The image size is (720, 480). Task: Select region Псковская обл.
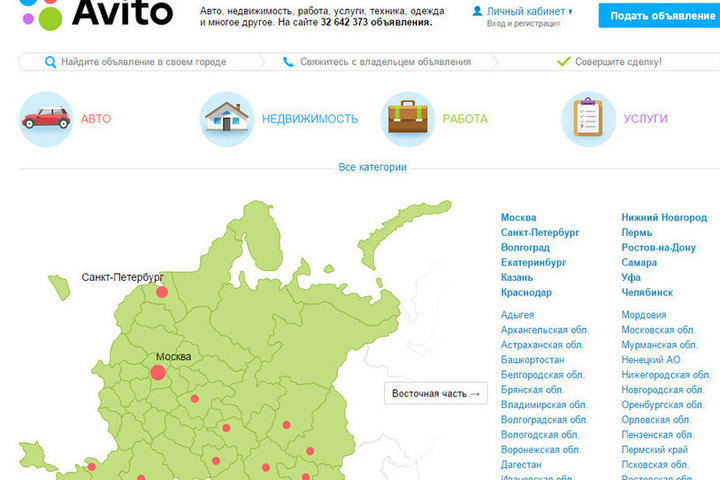pyautogui.click(x=655, y=465)
